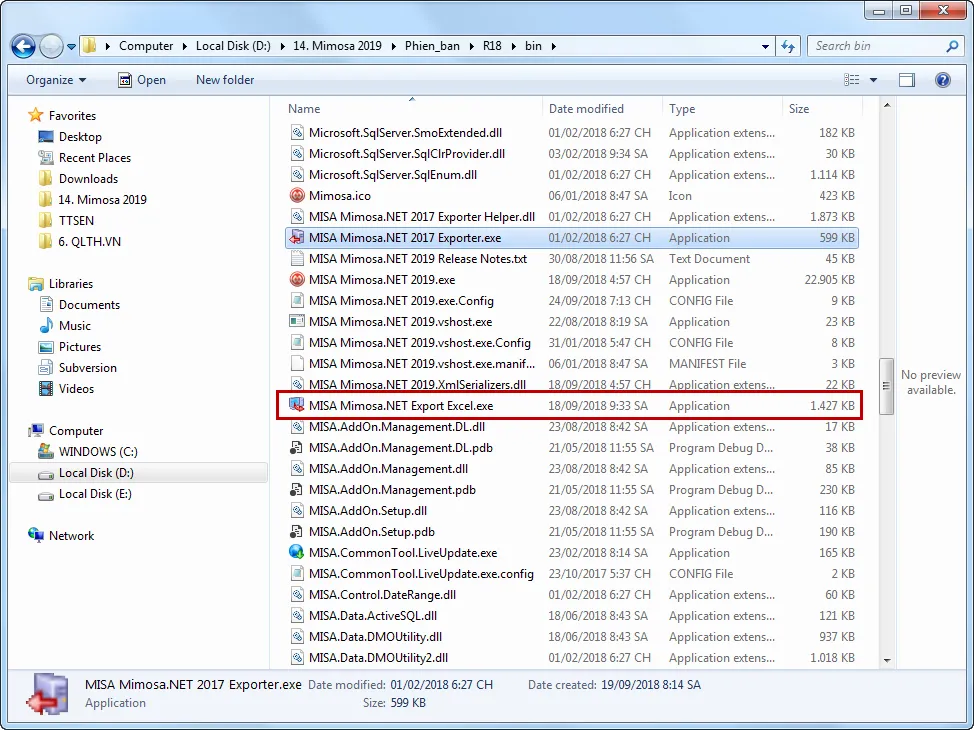Image resolution: width=974 pixels, height=730 pixels.
Task: Click the Back navigation arrow
Action: 24,46
